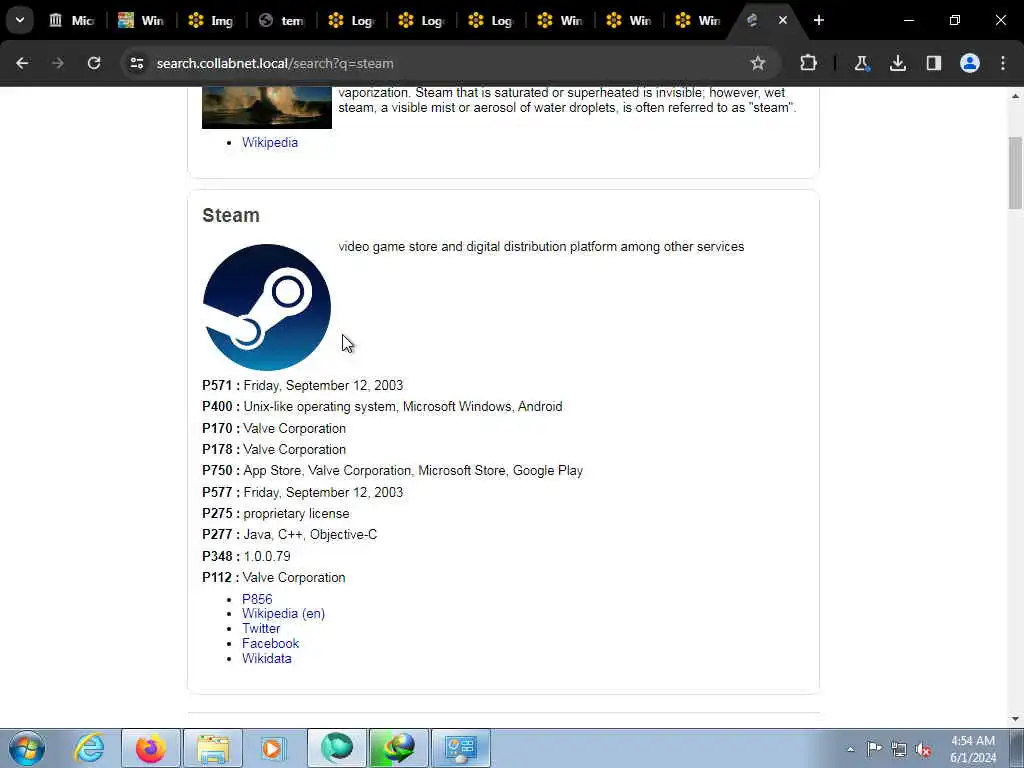Open Chrome three-dot menu
The height and width of the screenshot is (768, 1024).
(1003, 63)
